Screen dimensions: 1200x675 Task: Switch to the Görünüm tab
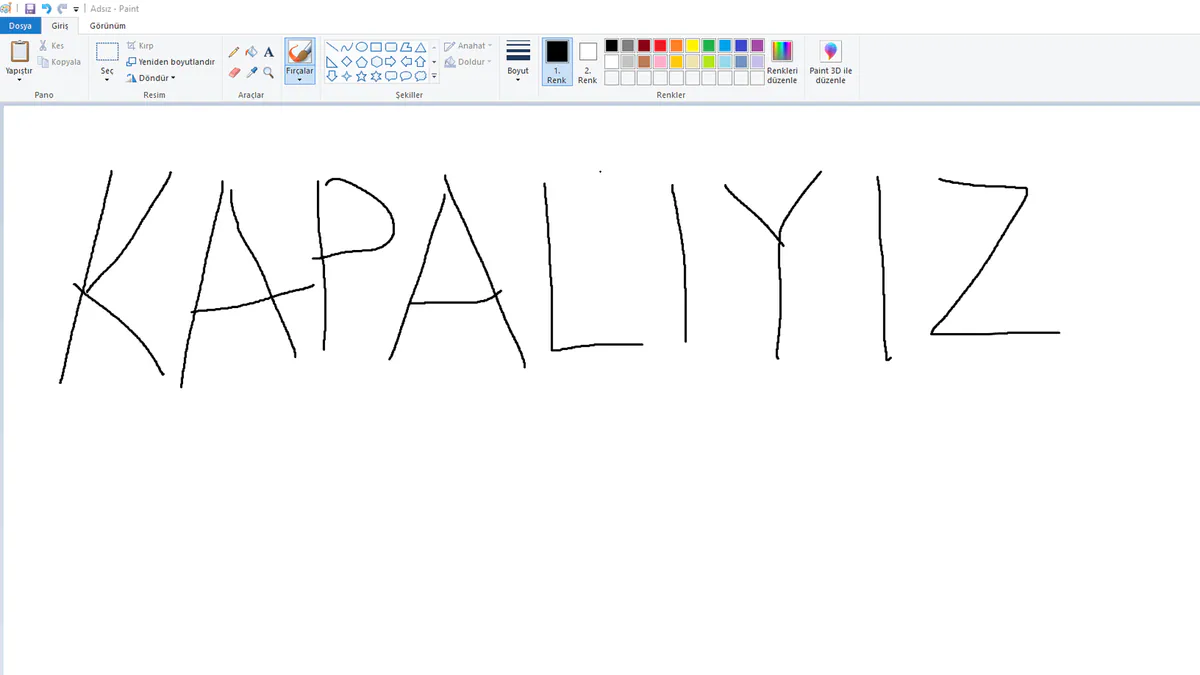click(x=108, y=25)
